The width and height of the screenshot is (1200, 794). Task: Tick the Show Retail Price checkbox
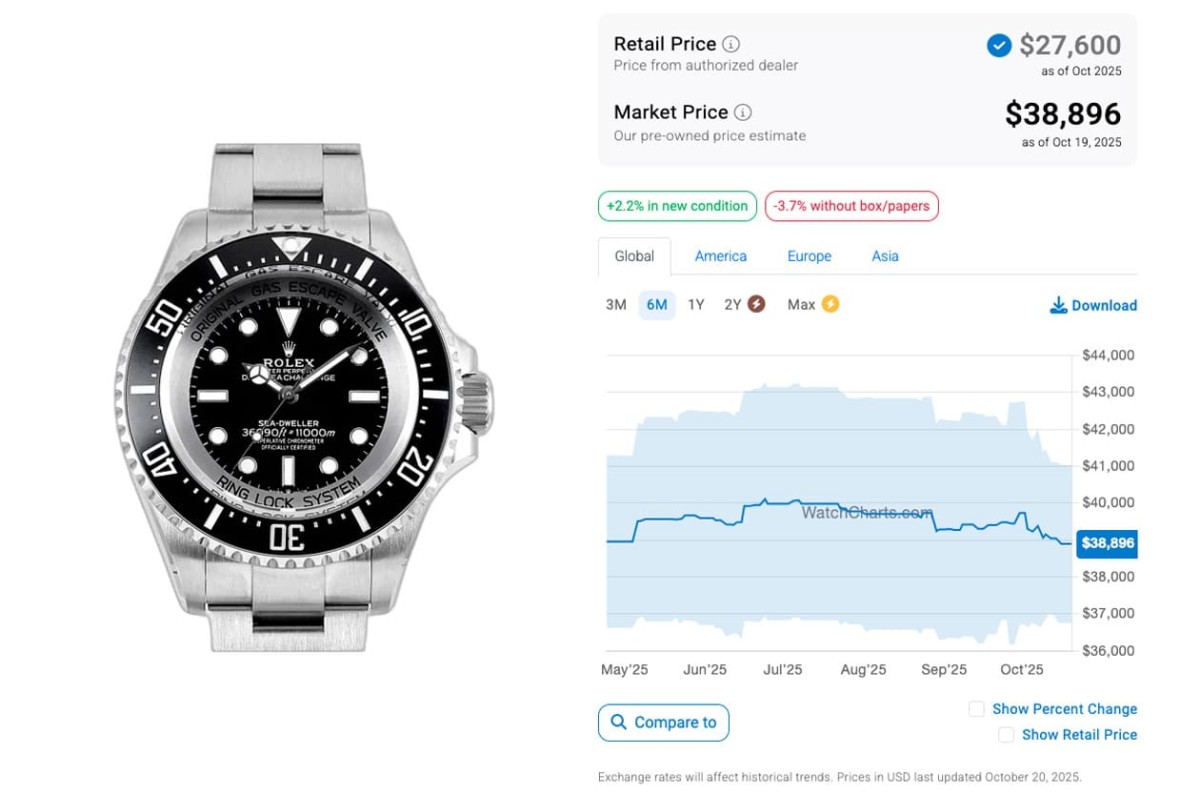point(1006,735)
